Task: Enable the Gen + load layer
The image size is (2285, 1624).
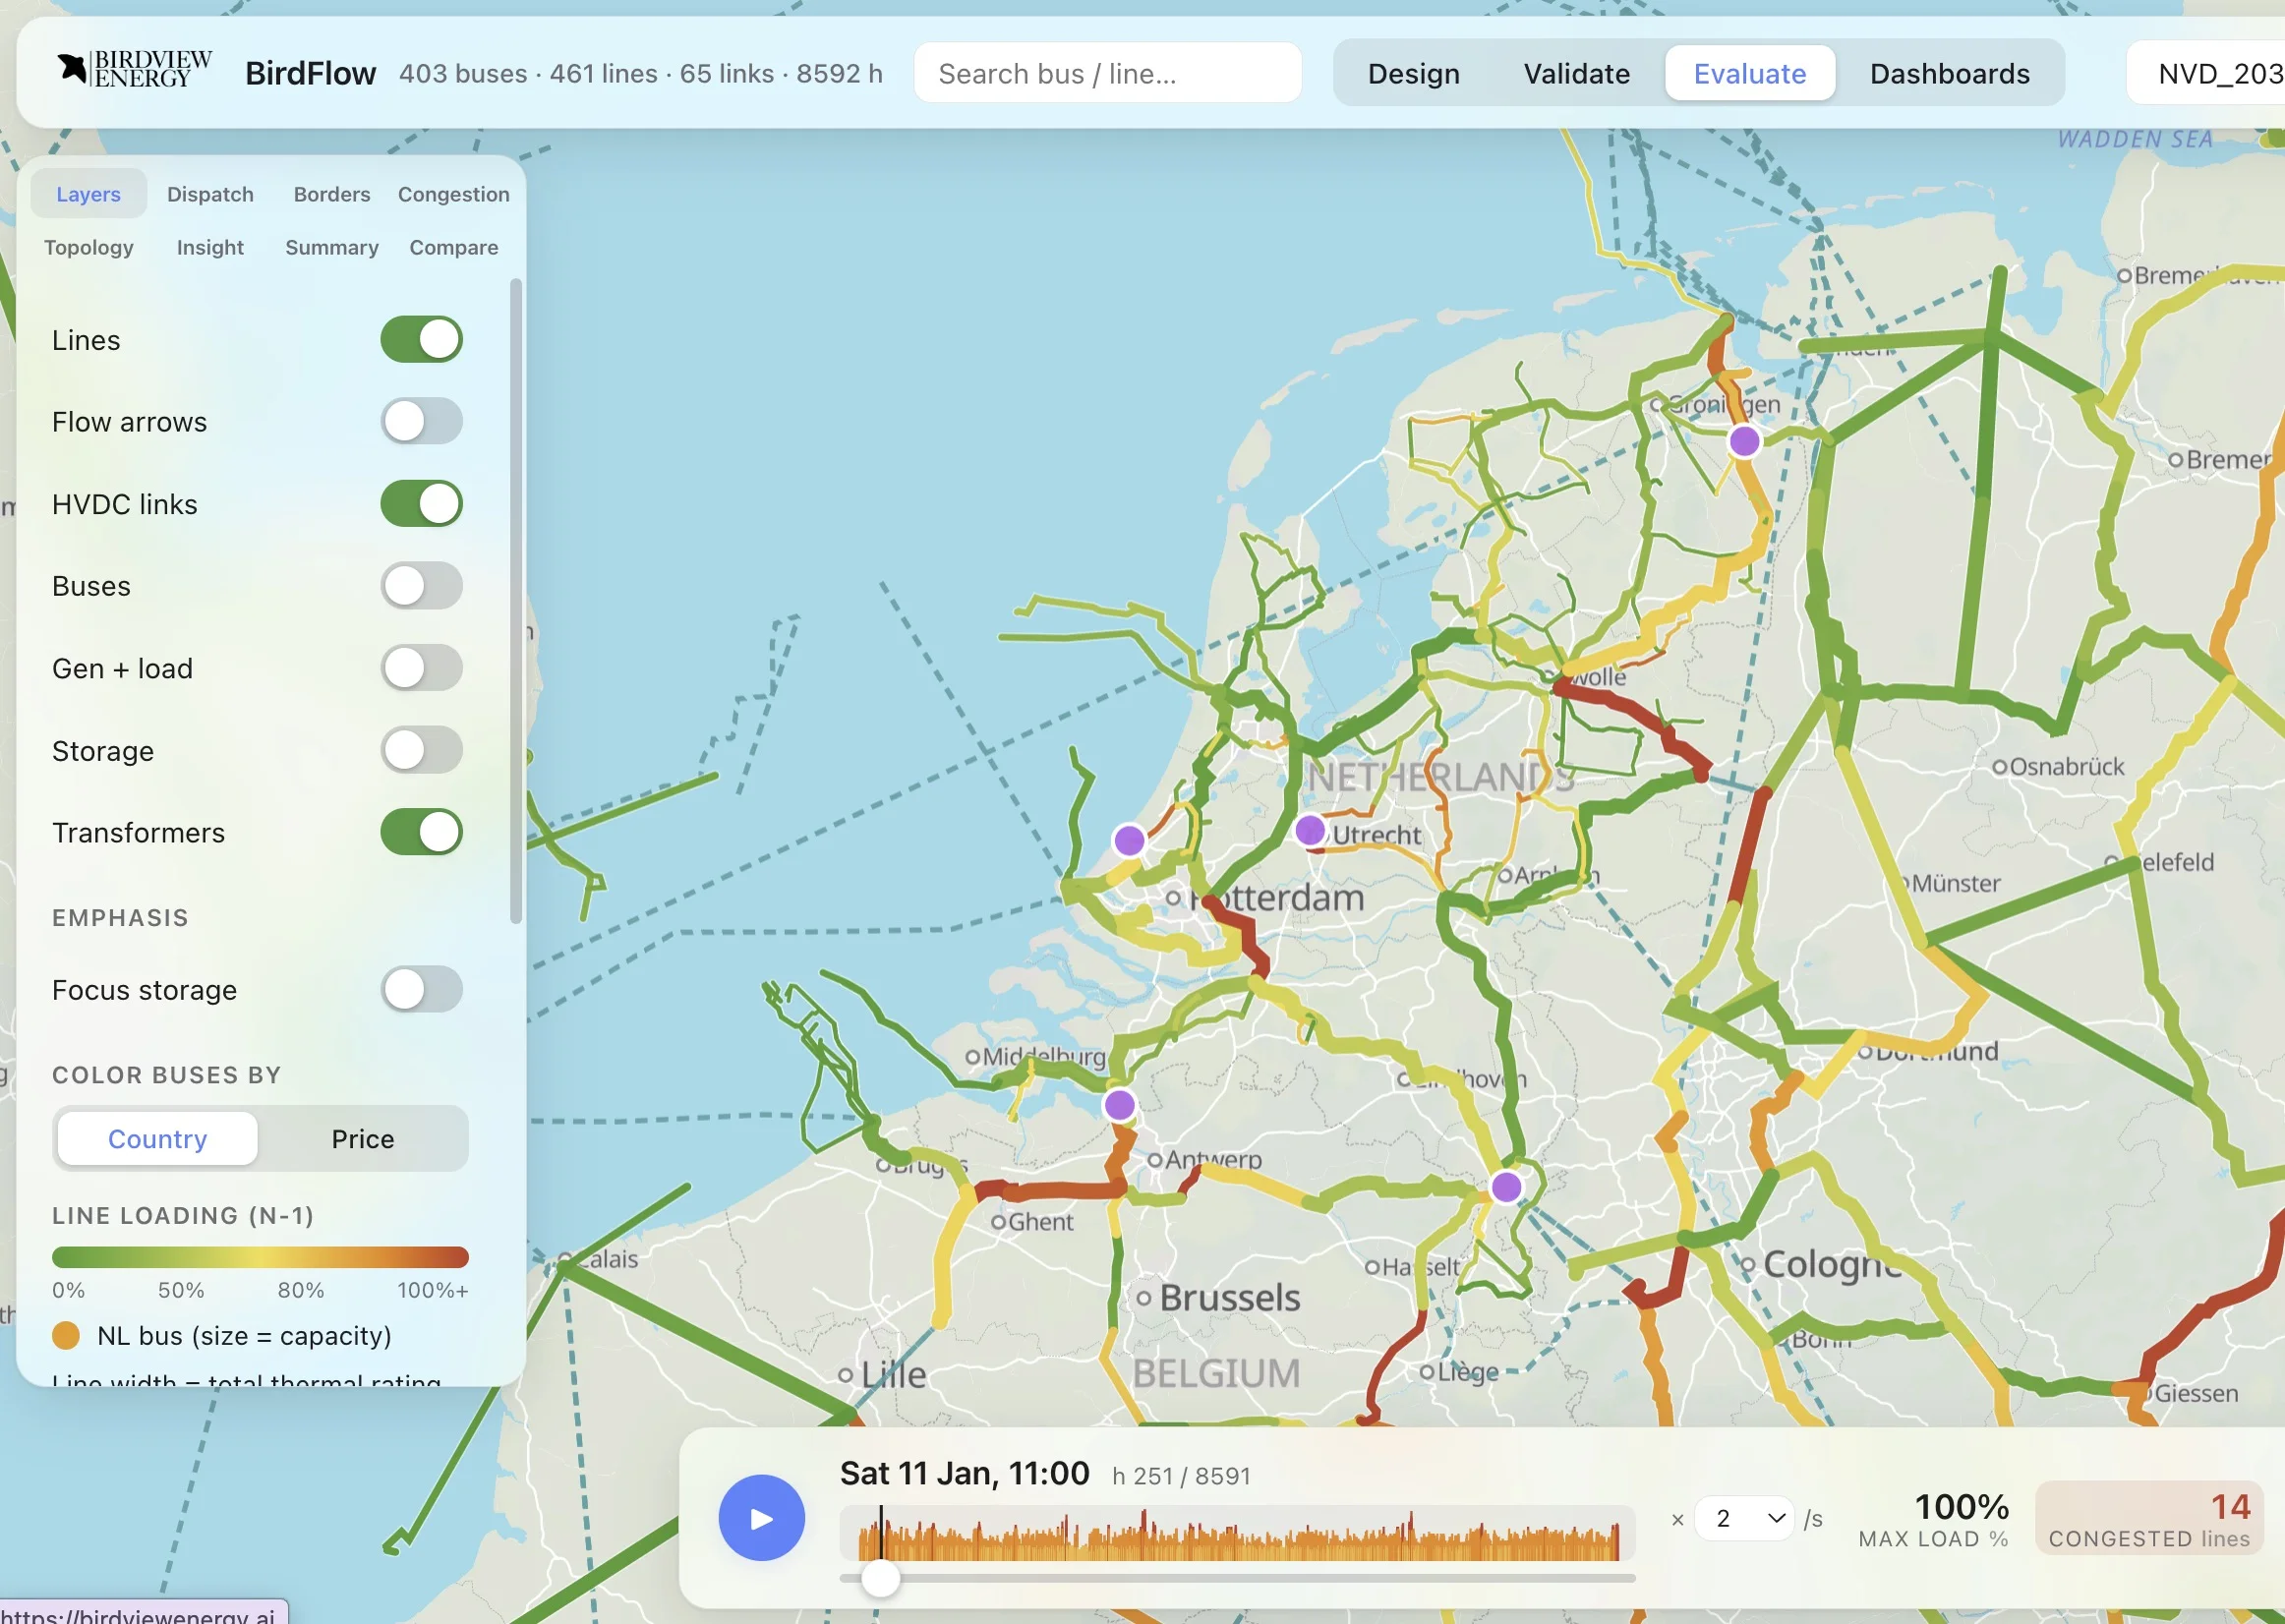Action: [x=421, y=668]
